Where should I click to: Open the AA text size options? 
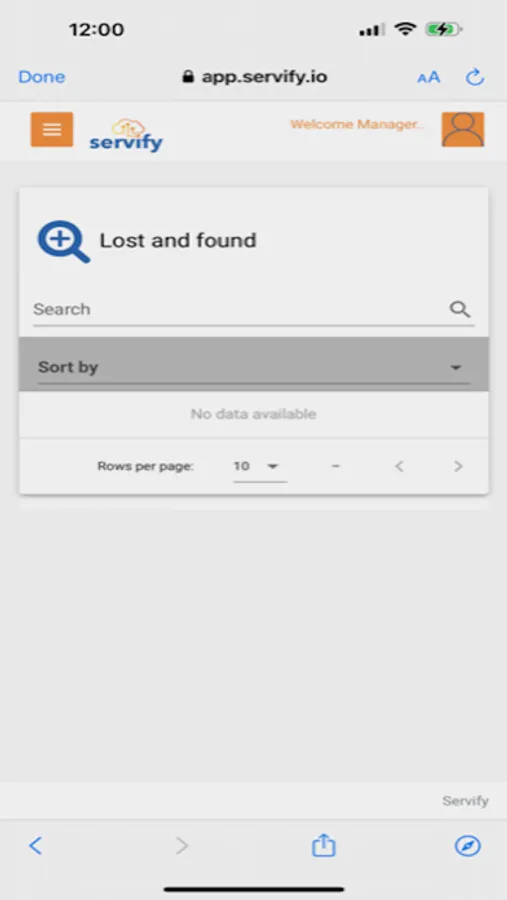(428, 77)
